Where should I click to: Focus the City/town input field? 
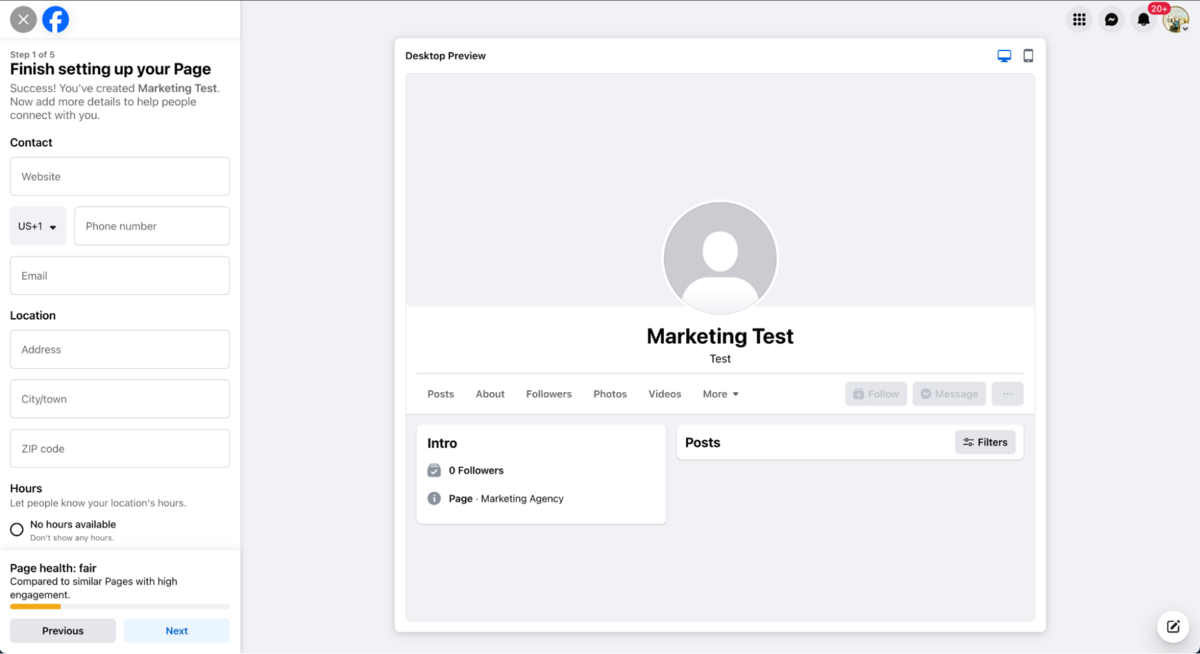pos(120,399)
